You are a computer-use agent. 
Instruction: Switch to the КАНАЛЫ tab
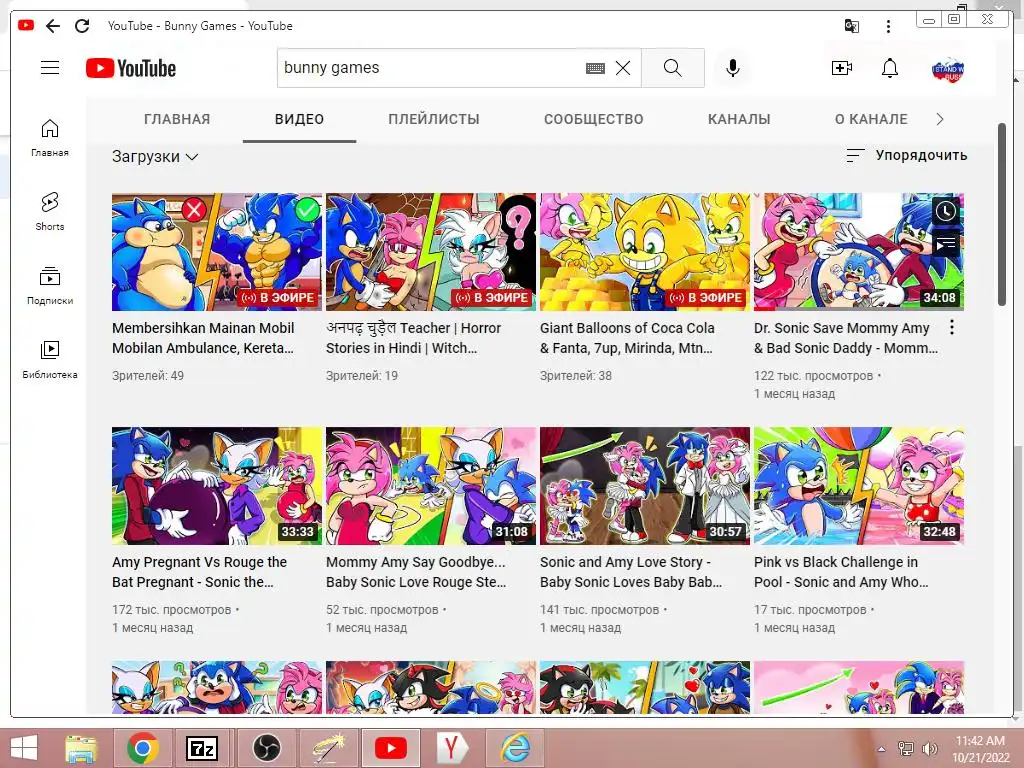click(x=739, y=120)
